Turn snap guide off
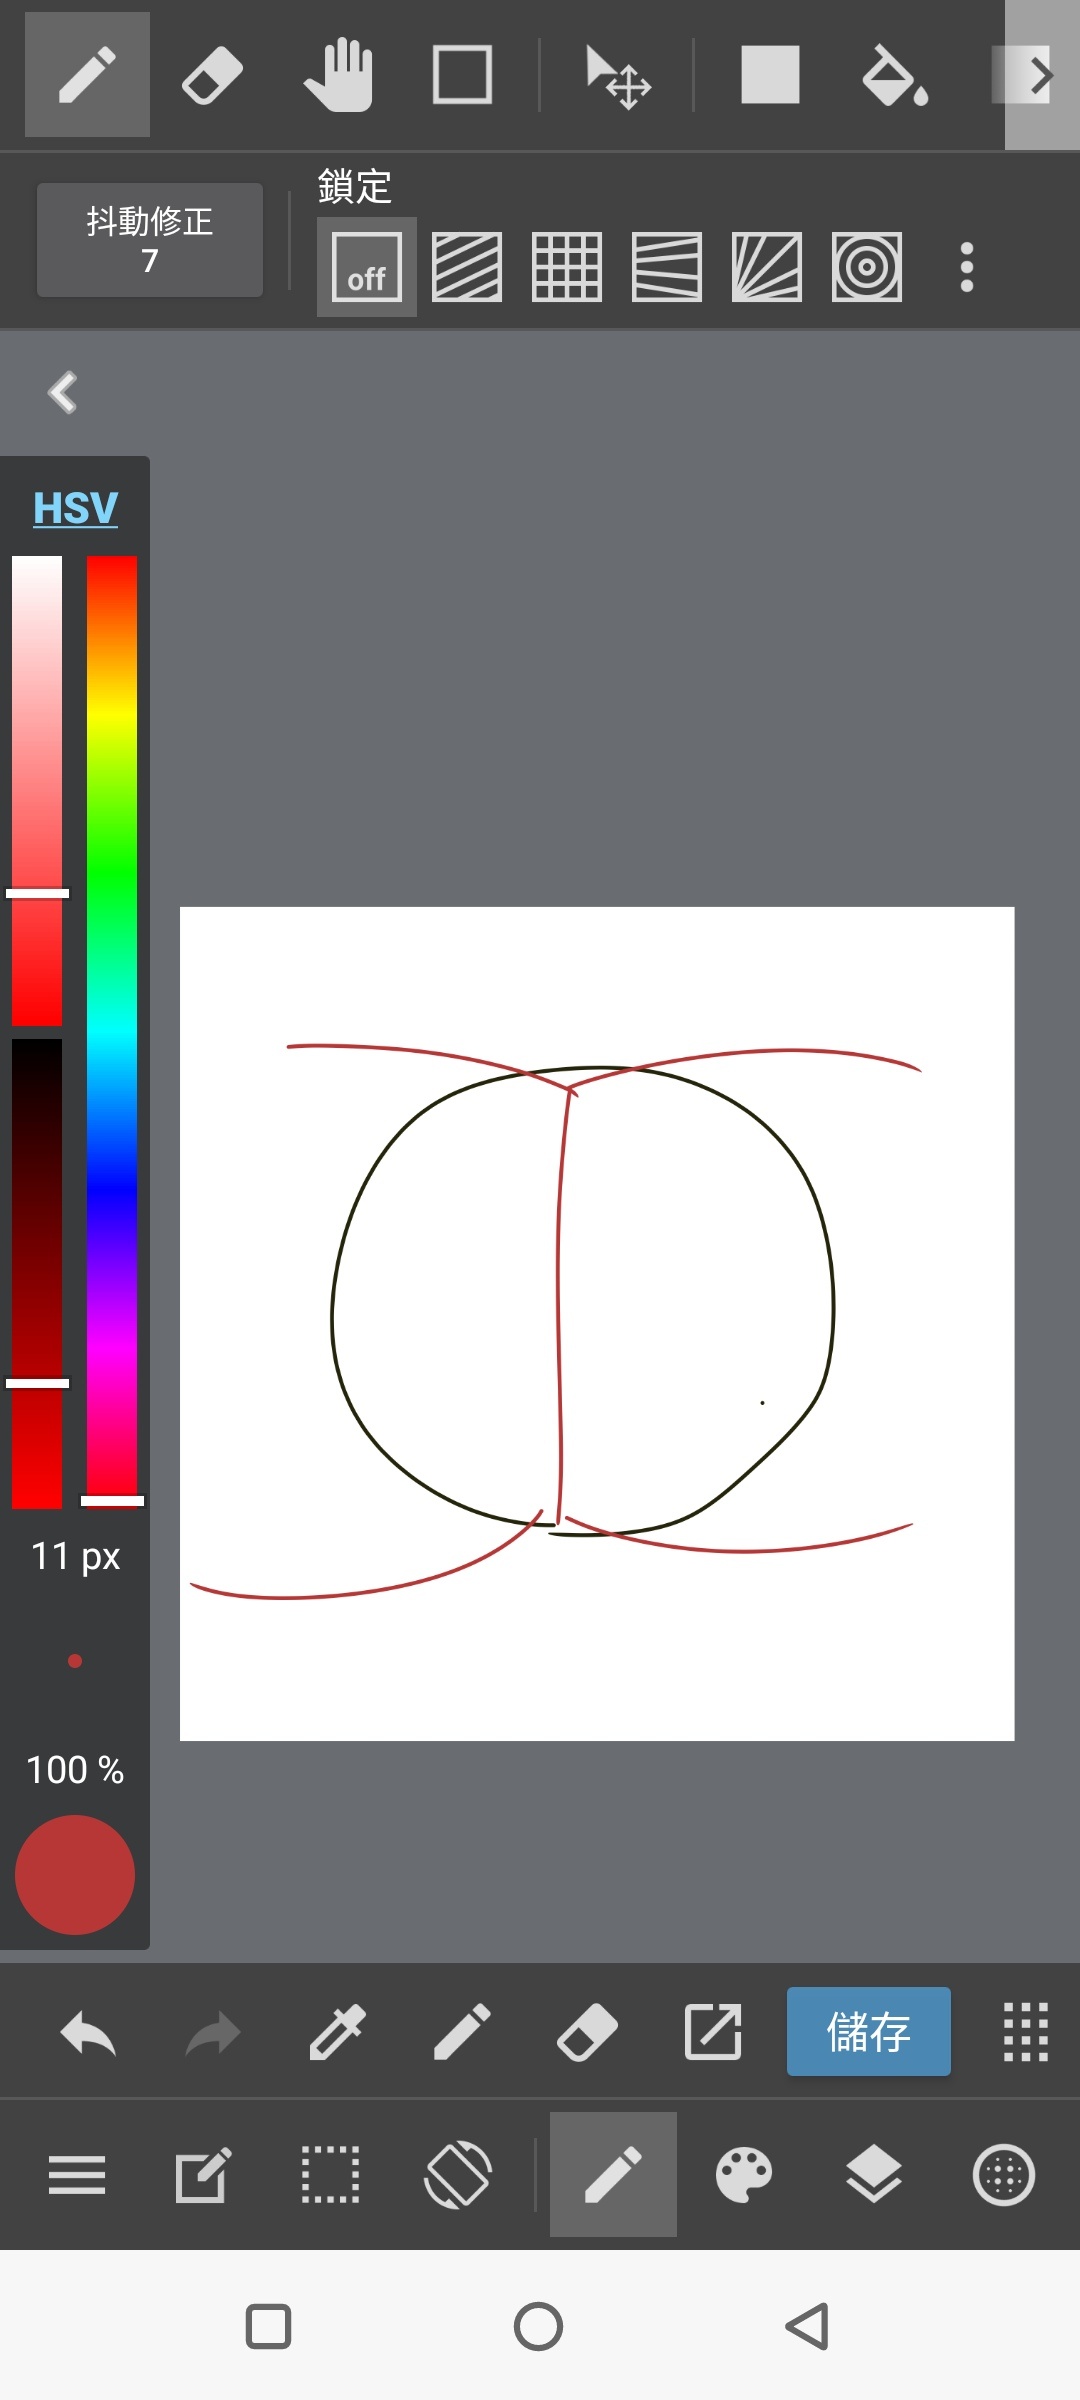Image resolution: width=1080 pixels, height=2400 pixels. [367, 267]
